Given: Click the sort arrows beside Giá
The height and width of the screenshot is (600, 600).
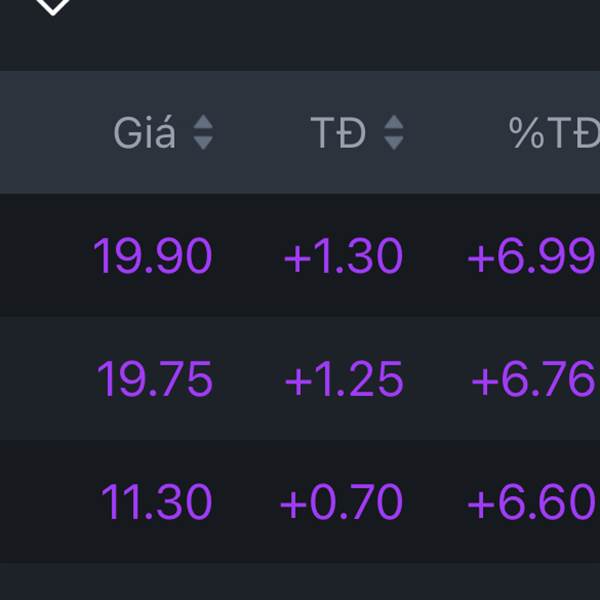Looking at the screenshot, I should [203, 132].
